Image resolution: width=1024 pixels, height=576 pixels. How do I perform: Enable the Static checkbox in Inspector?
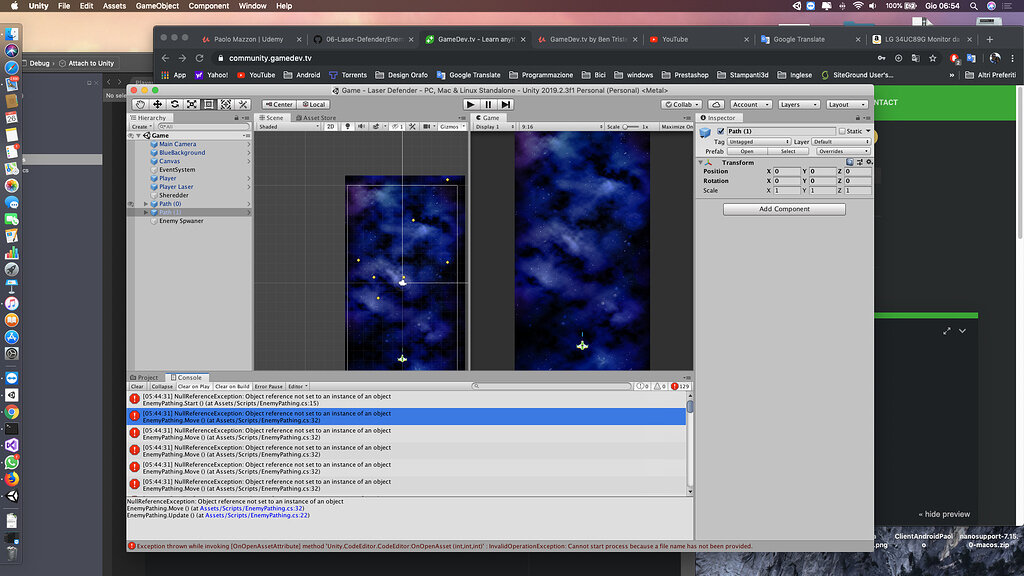[841, 131]
